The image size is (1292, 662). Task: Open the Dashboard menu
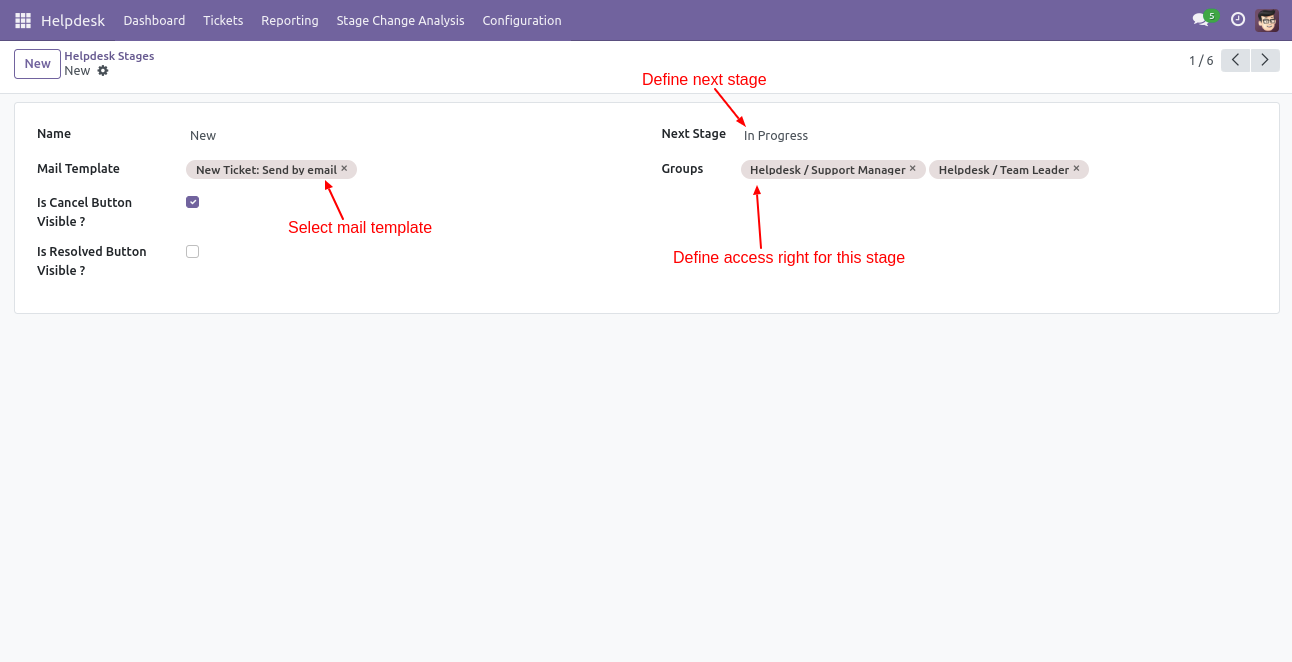[154, 20]
